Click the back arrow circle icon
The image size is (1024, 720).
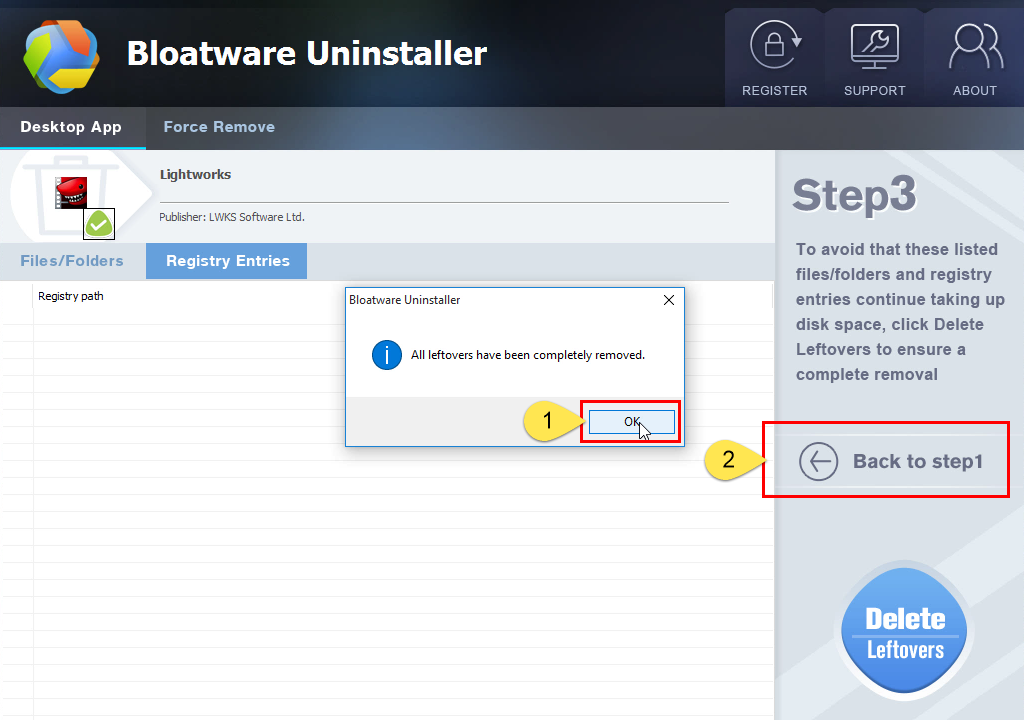tap(818, 461)
